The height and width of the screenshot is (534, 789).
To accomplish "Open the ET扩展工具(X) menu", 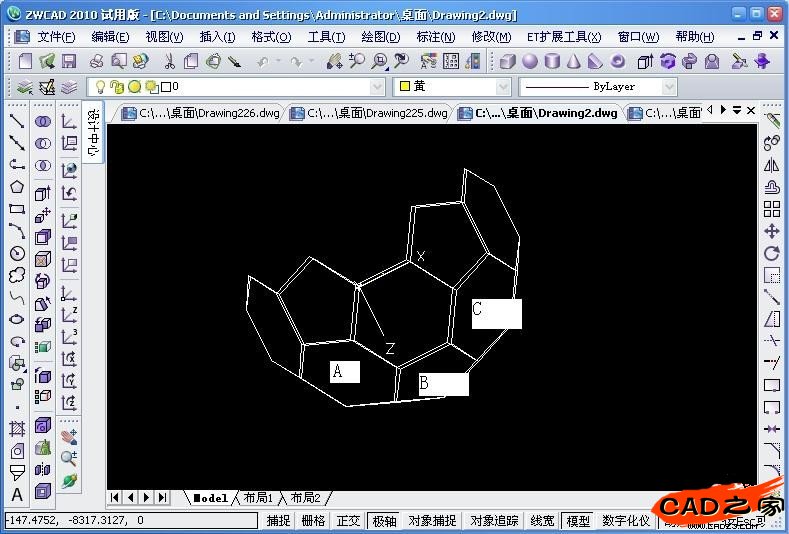I will (564, 37).
